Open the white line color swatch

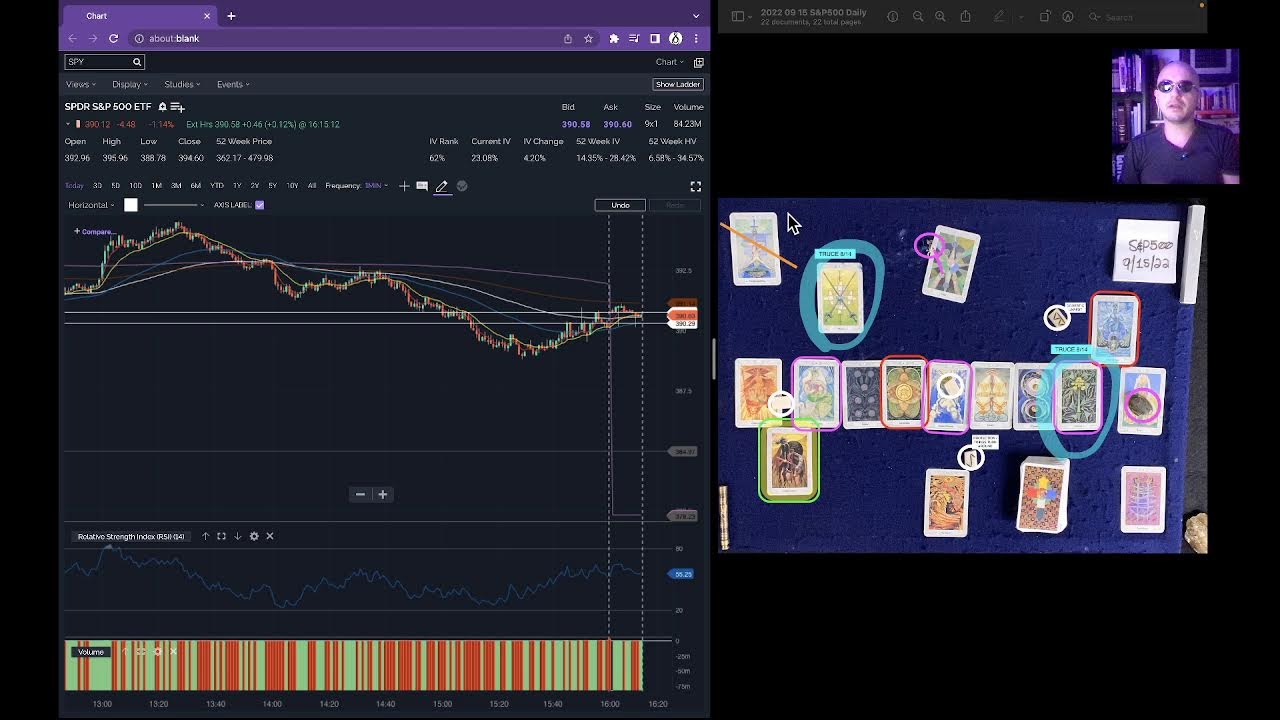pyautogui.click(x=130, y=205)
